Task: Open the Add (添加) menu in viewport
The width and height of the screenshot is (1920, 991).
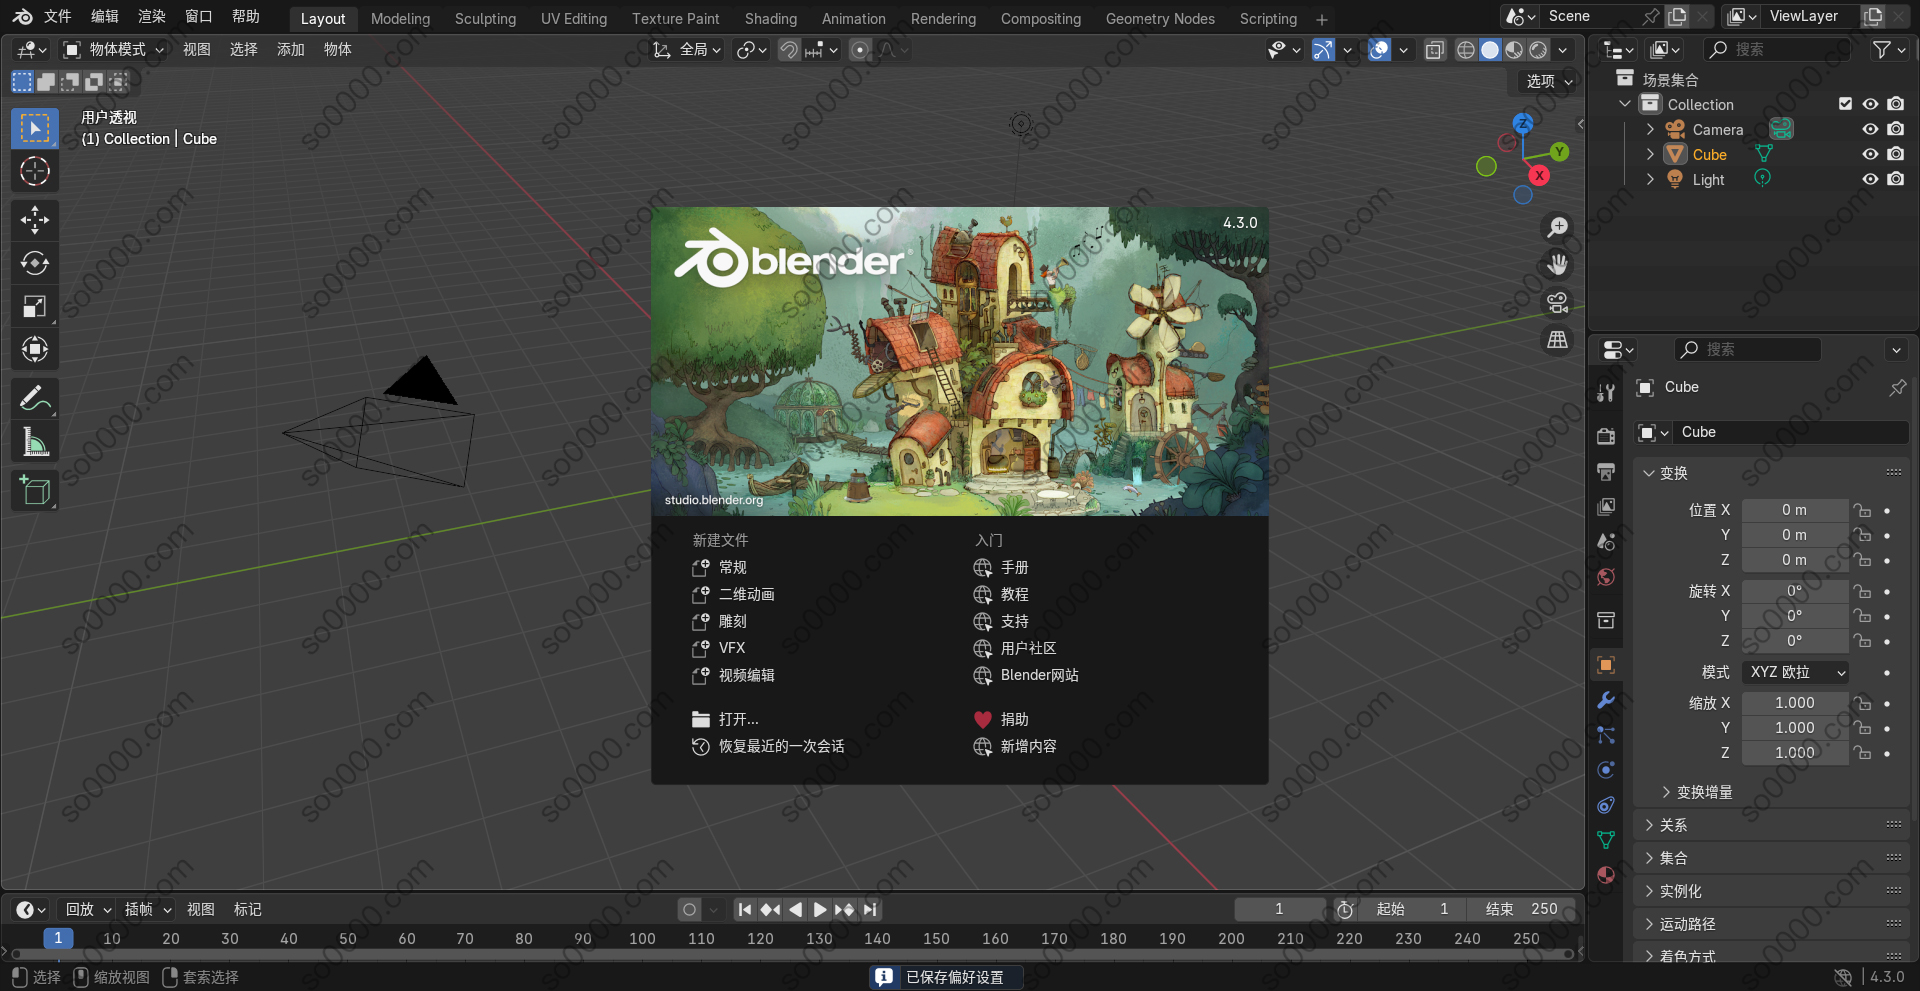Action: (x=290, y=49)
